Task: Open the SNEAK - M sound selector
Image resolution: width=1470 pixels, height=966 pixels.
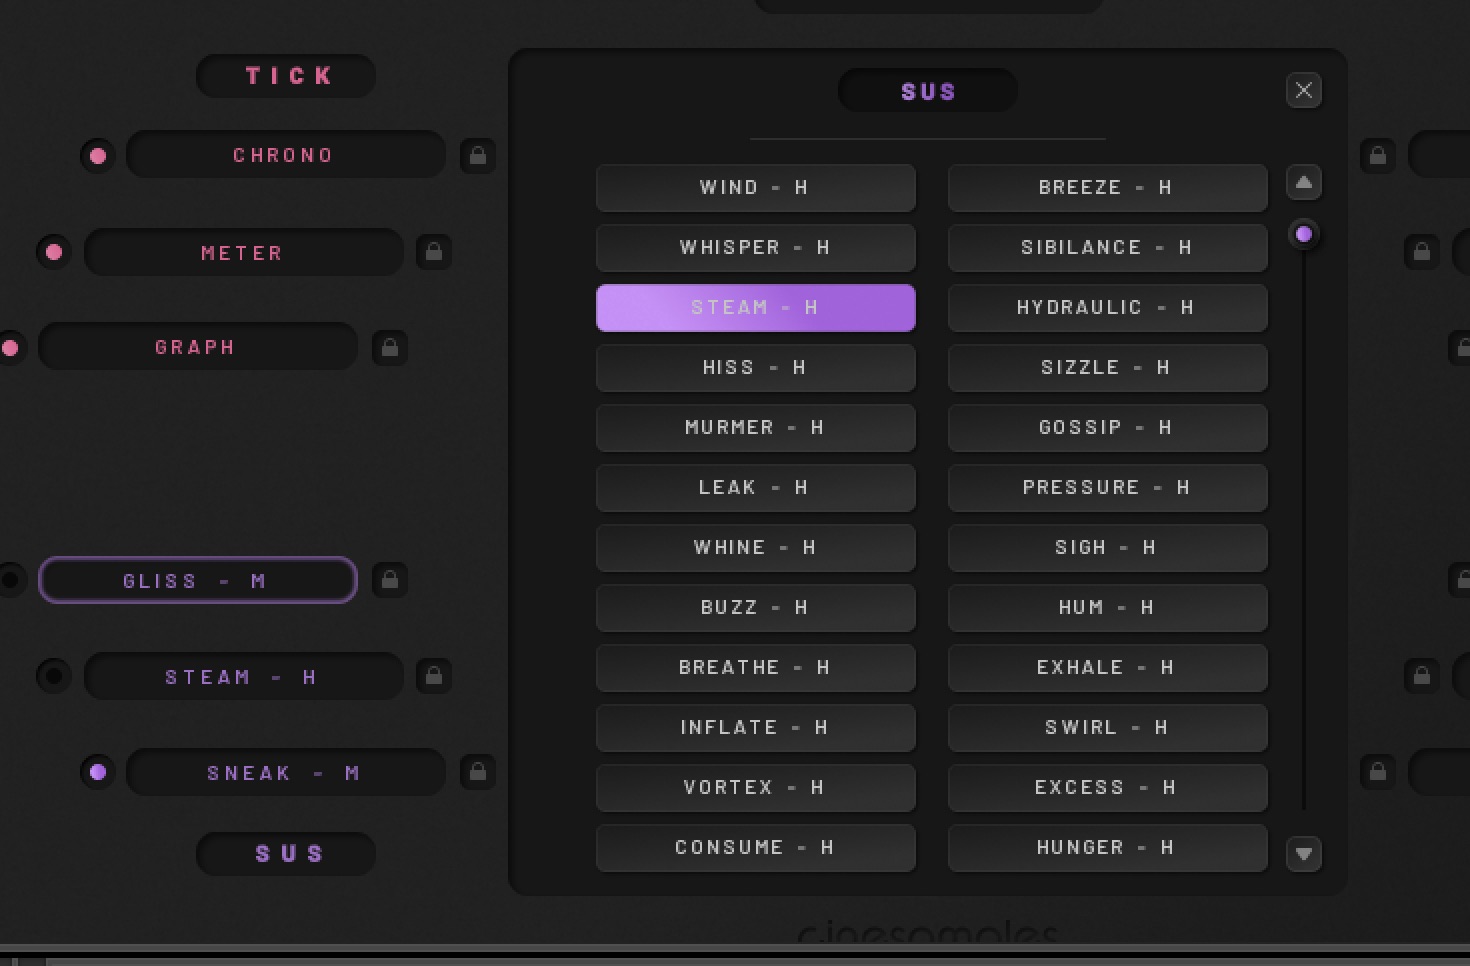Action: pos(285,773)
